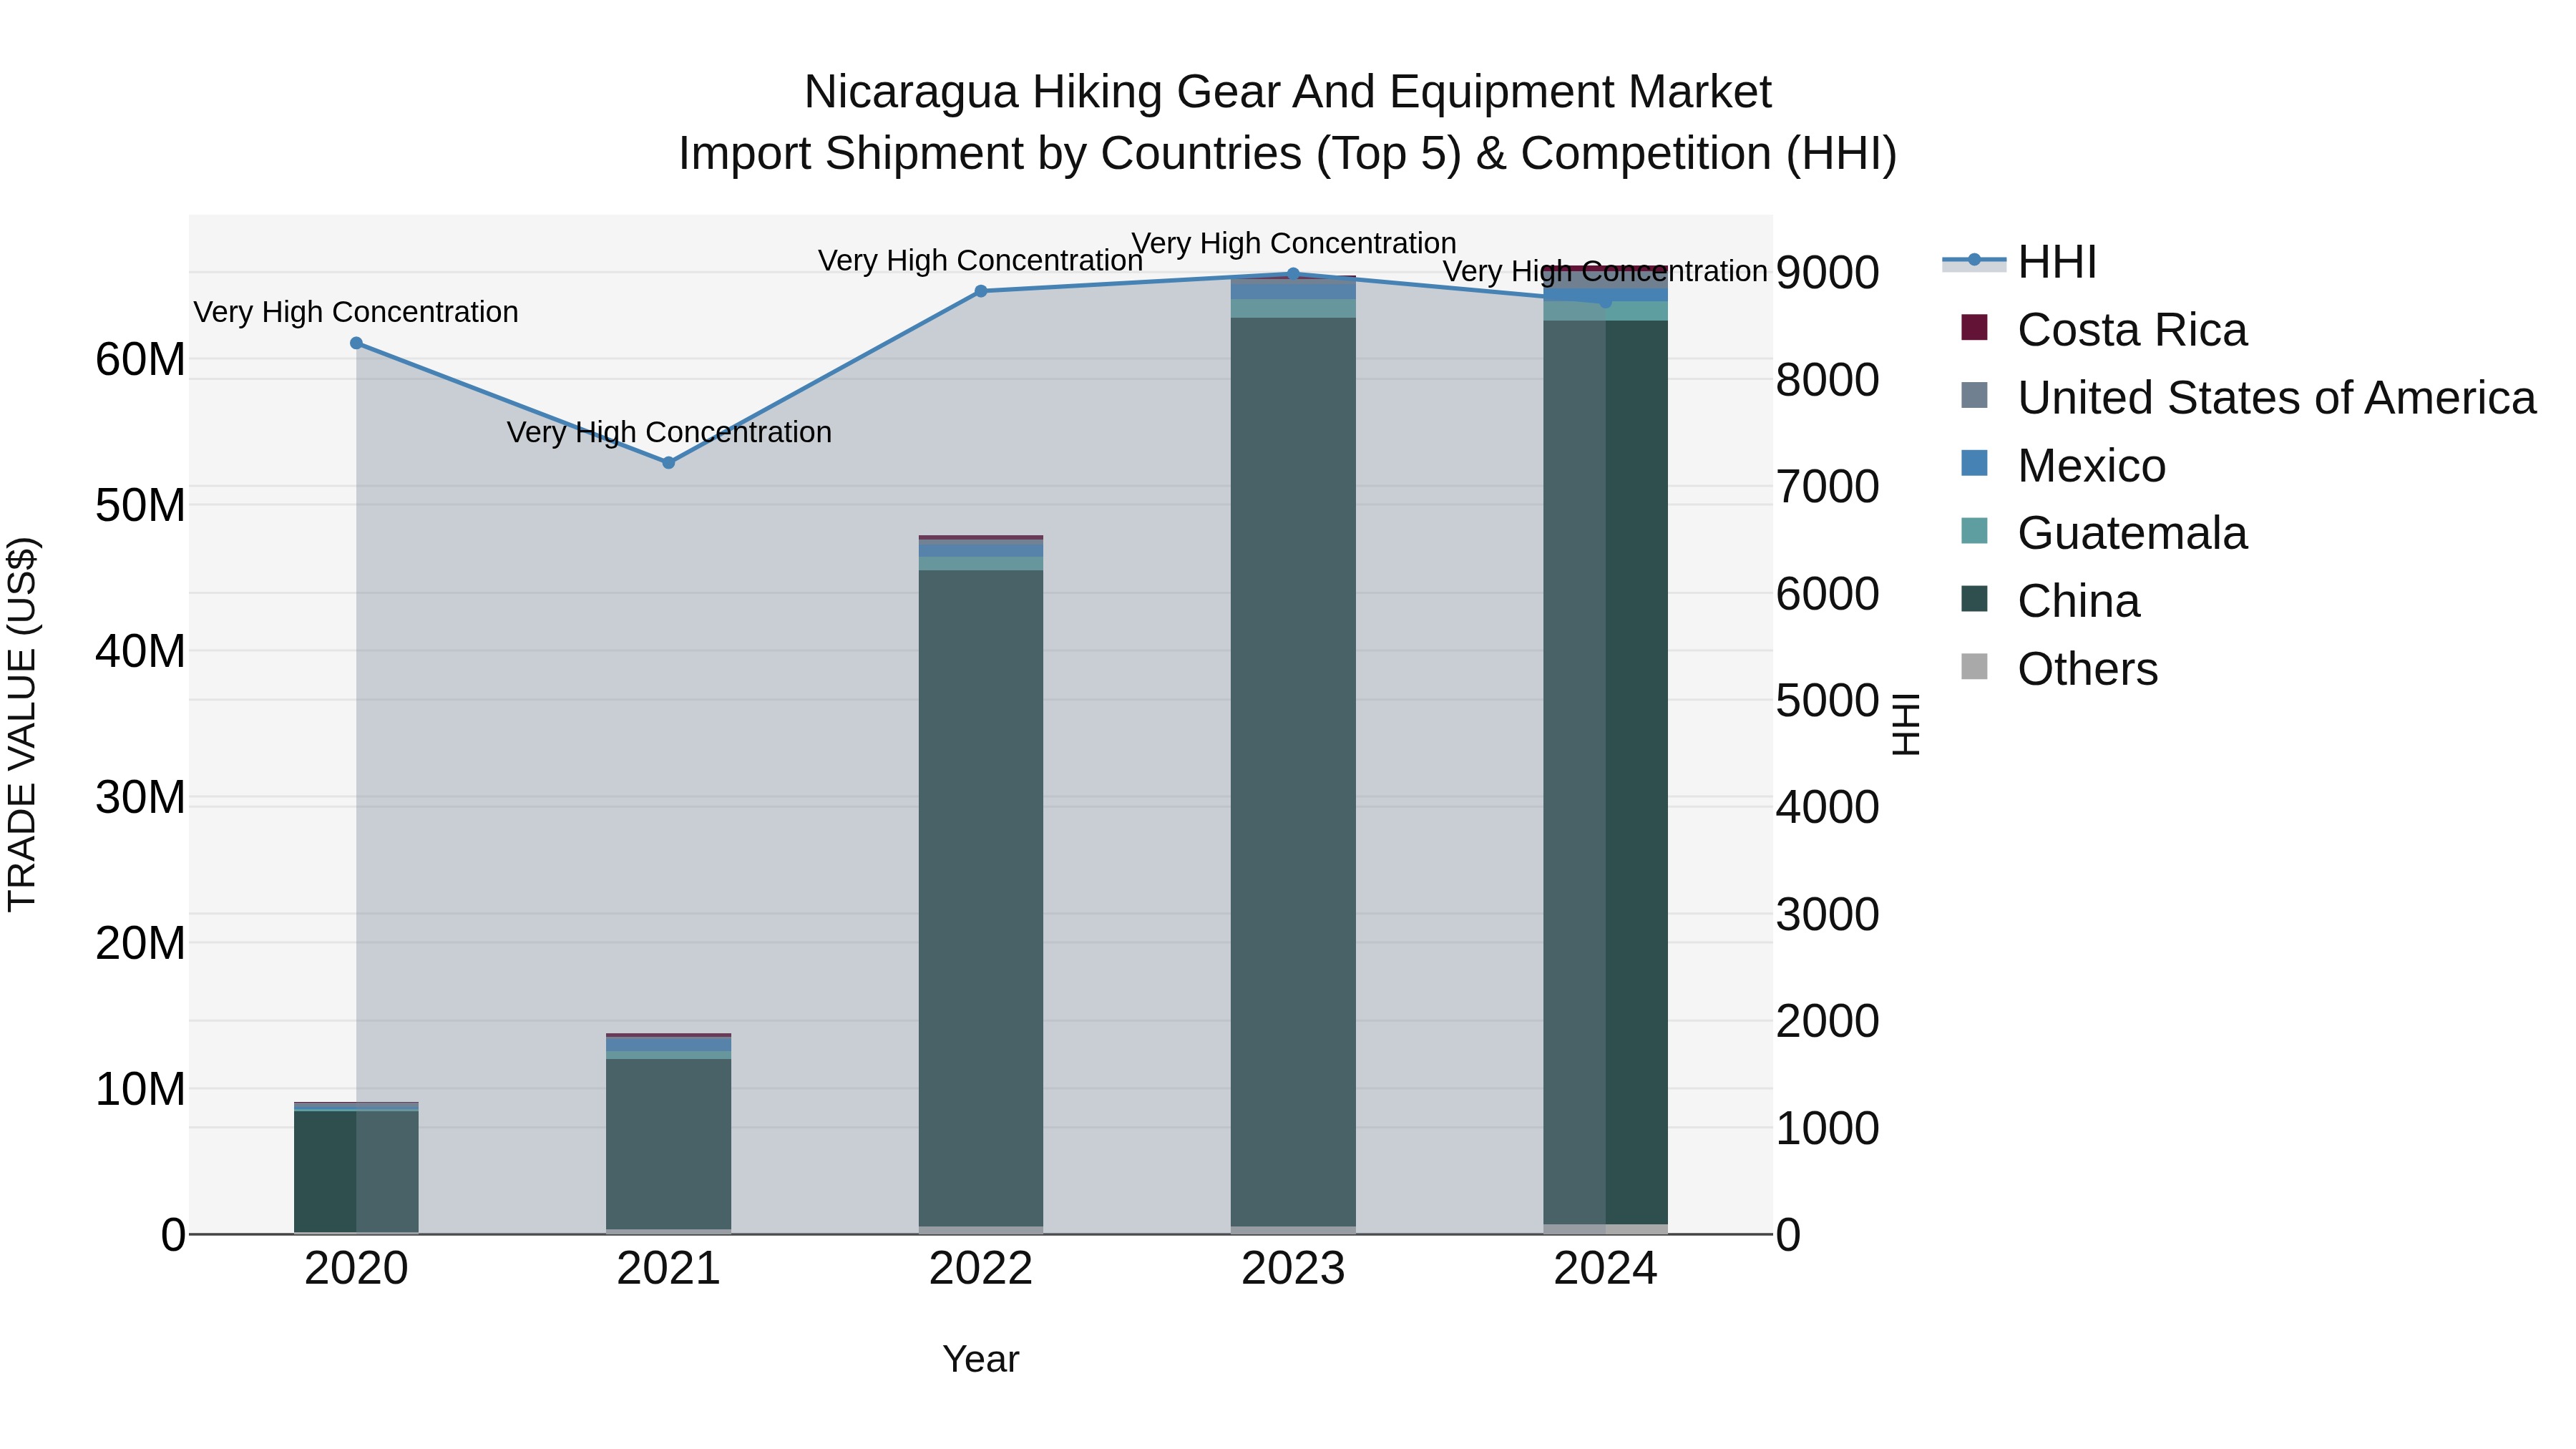Viewport: 2576px width, 1449px height.
Task: Click the 2023 China bar segment
Action: (1293, 772)
